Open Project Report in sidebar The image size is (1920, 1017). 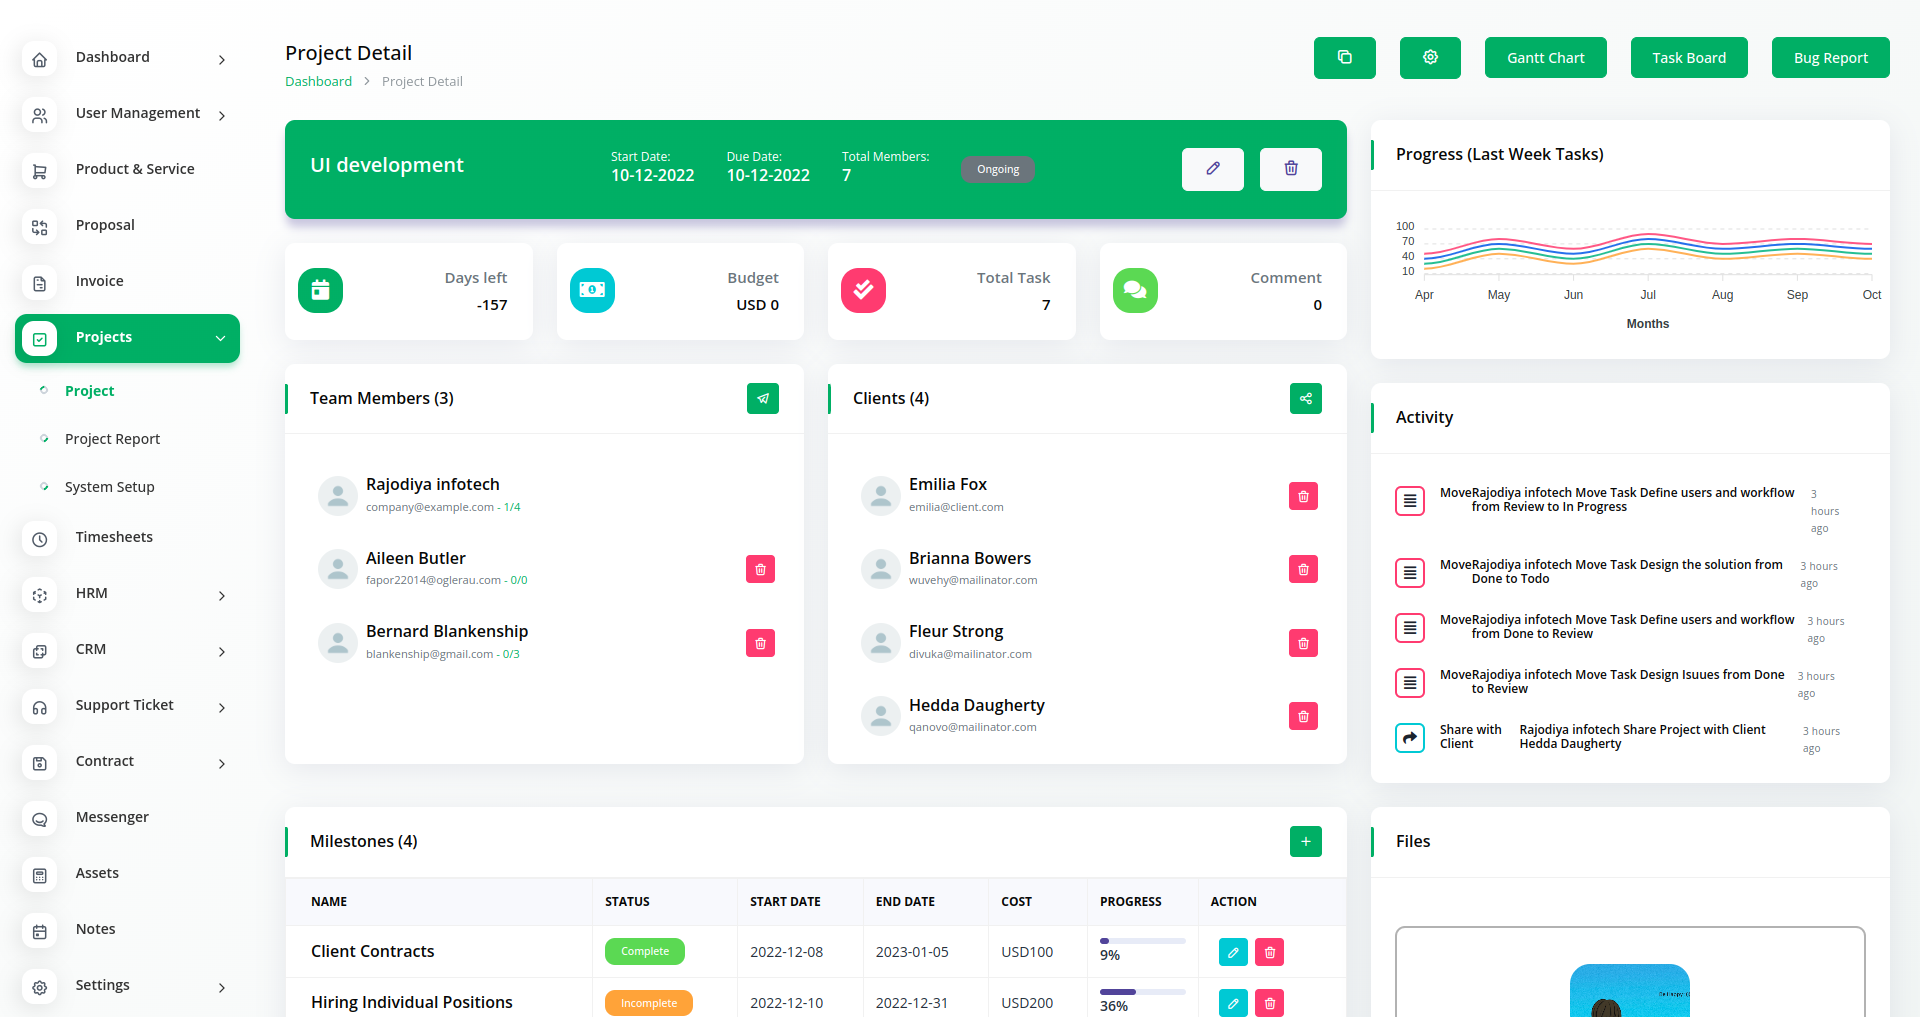[x=112, y=439]
